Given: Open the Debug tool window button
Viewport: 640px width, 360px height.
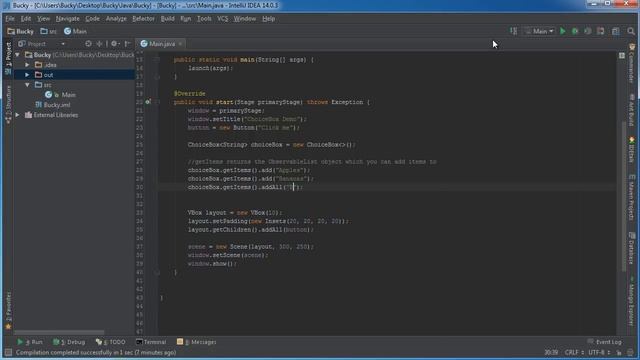Looking at the screenshot, I should pos(69,342).
